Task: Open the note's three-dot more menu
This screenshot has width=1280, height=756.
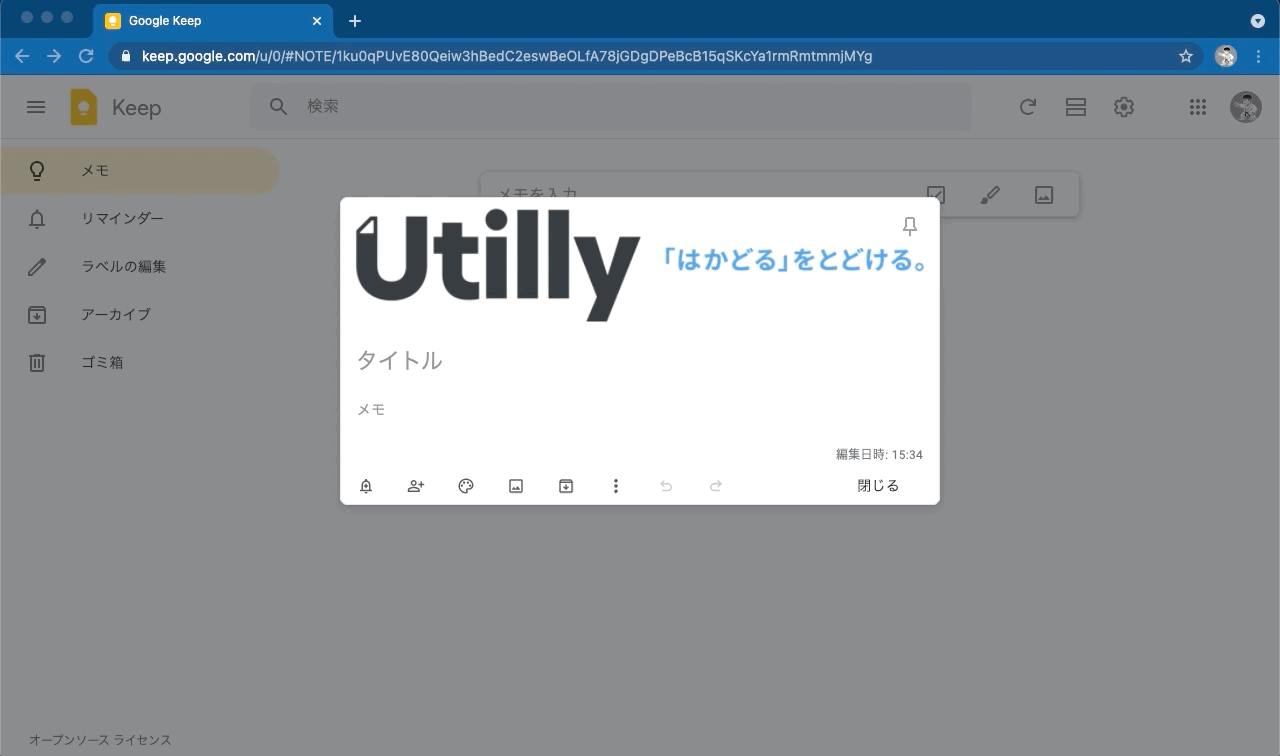Action: pos(616,486)
